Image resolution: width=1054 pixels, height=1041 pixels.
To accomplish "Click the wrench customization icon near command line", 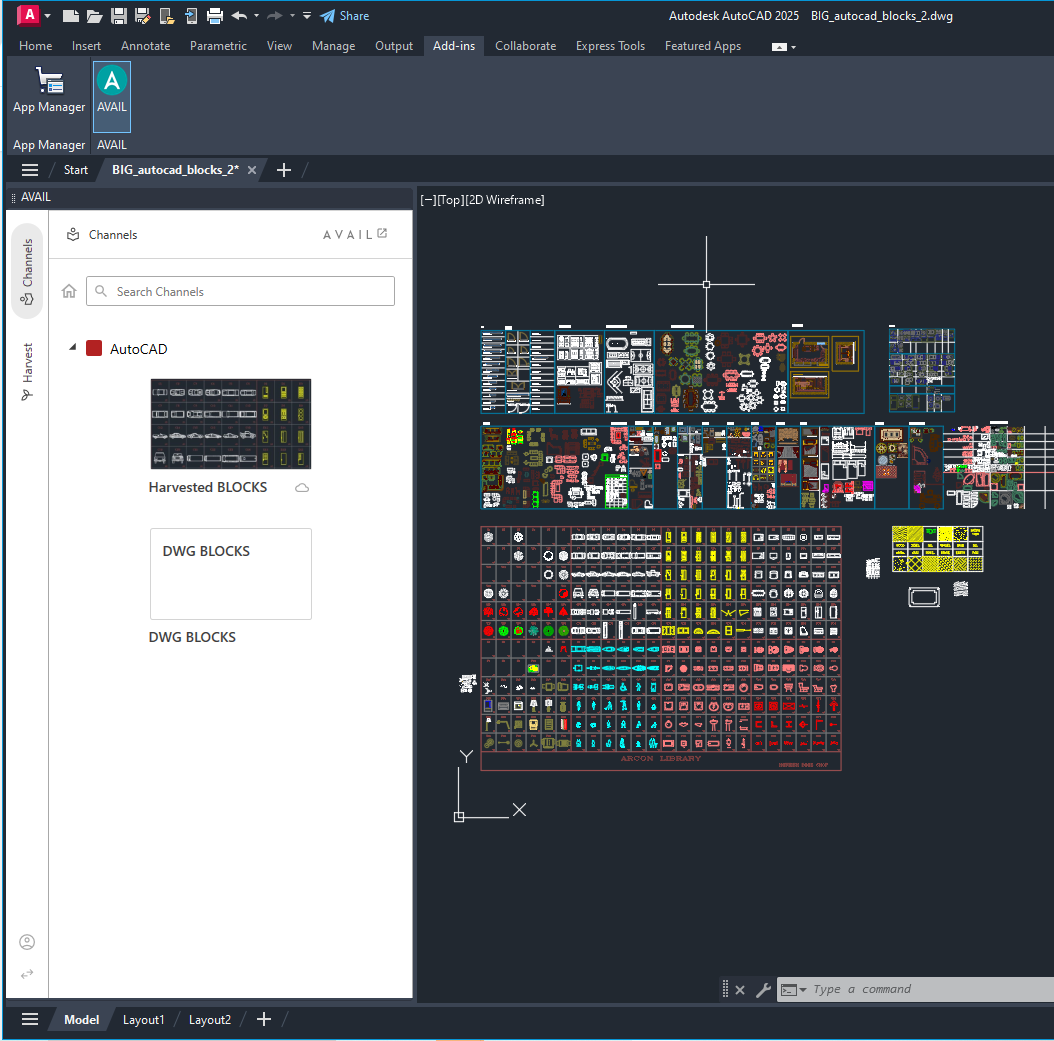I will tap(763, 989).
